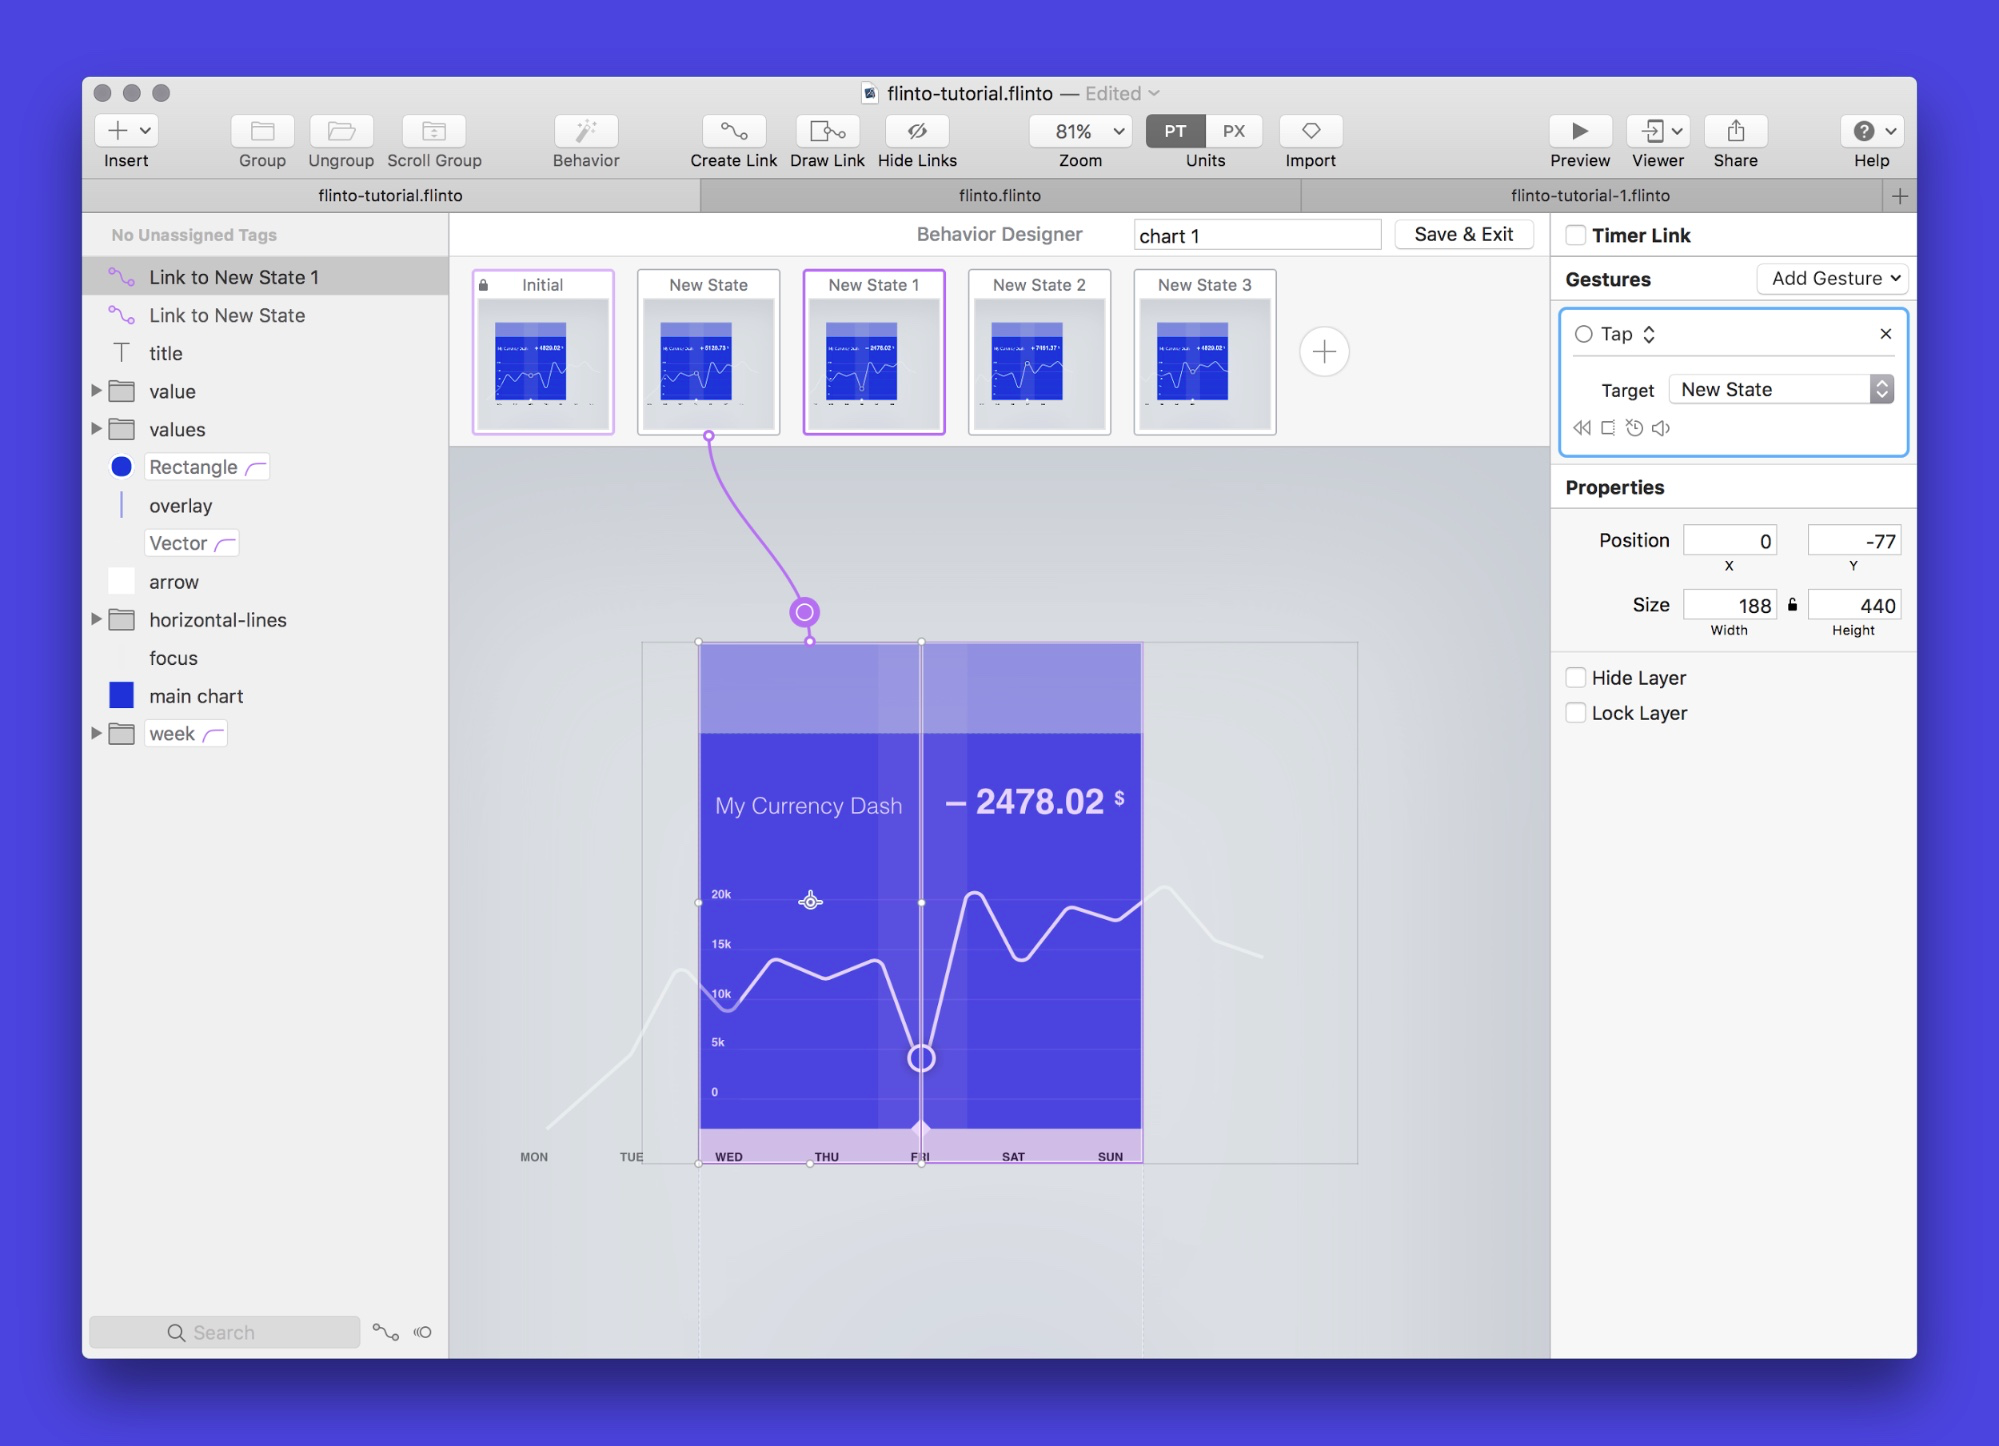This screenshot has width=1999, height=1446.
Task: Remove the Tap gesture with X
Action: click(x=1885, y=334)
